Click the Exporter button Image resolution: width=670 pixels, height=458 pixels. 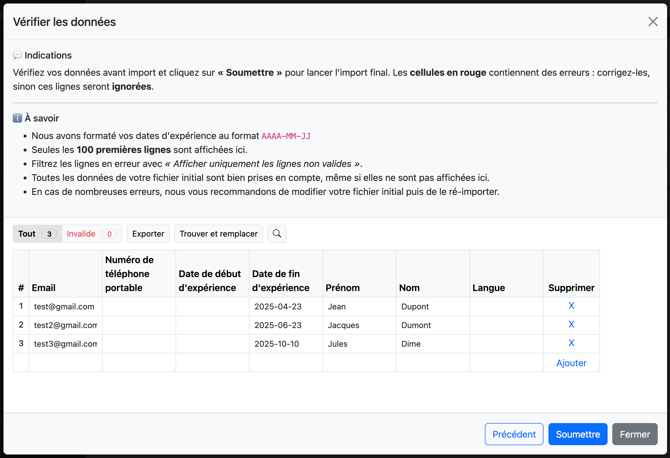pos(148,234)
